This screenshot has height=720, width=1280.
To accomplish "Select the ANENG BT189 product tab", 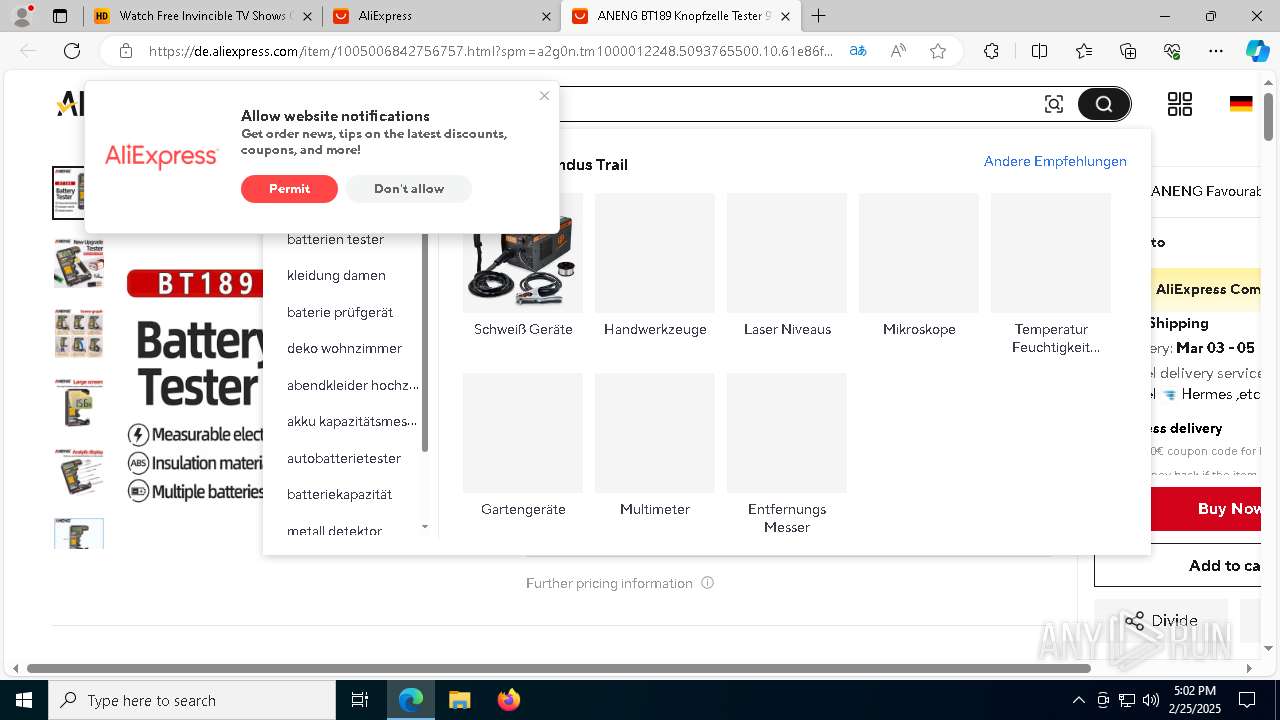I will (680, 16).
